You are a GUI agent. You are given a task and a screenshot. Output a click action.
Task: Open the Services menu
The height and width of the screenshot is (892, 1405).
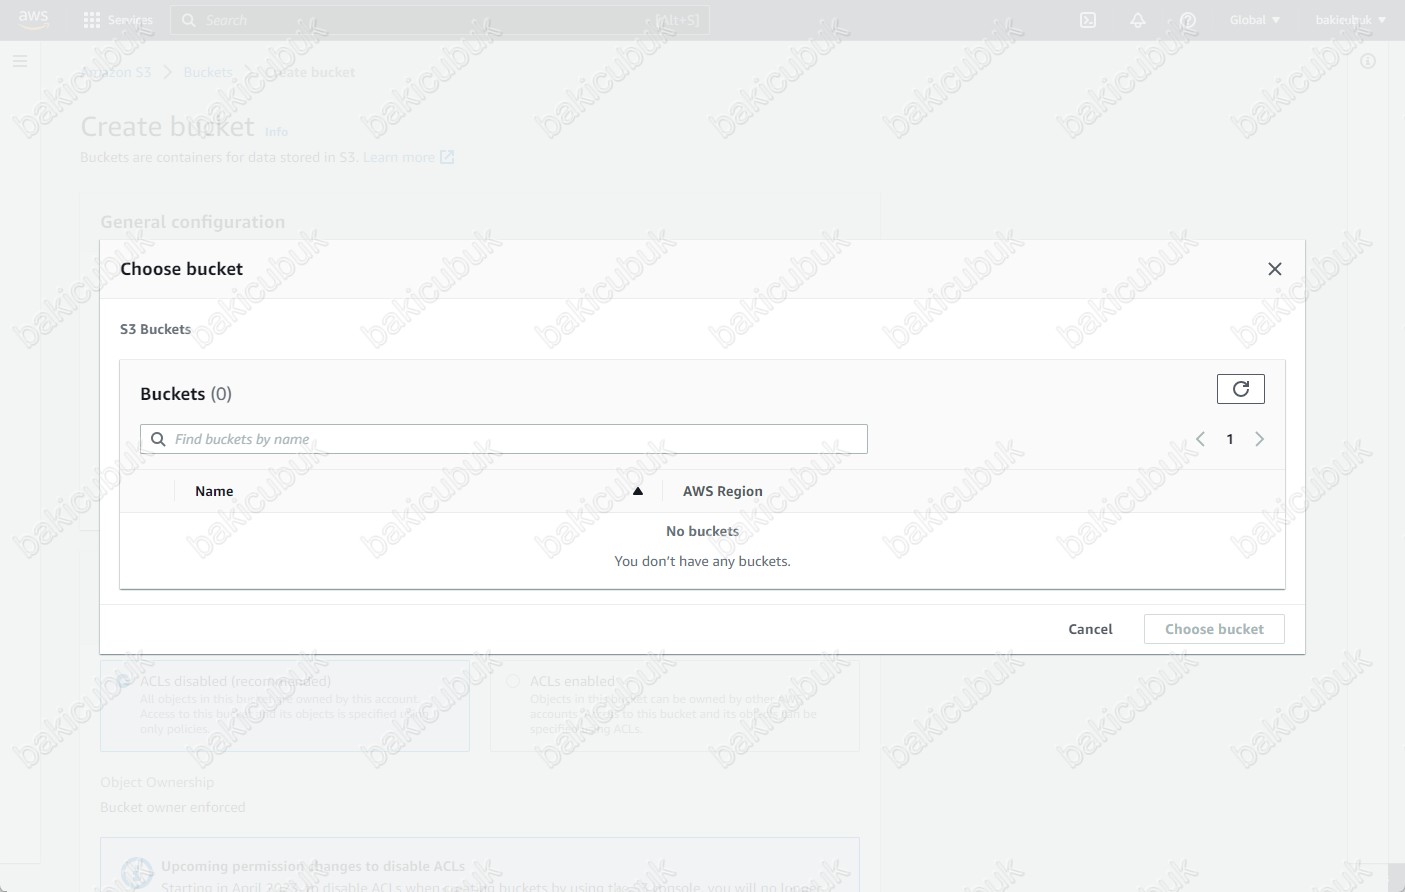118,20
